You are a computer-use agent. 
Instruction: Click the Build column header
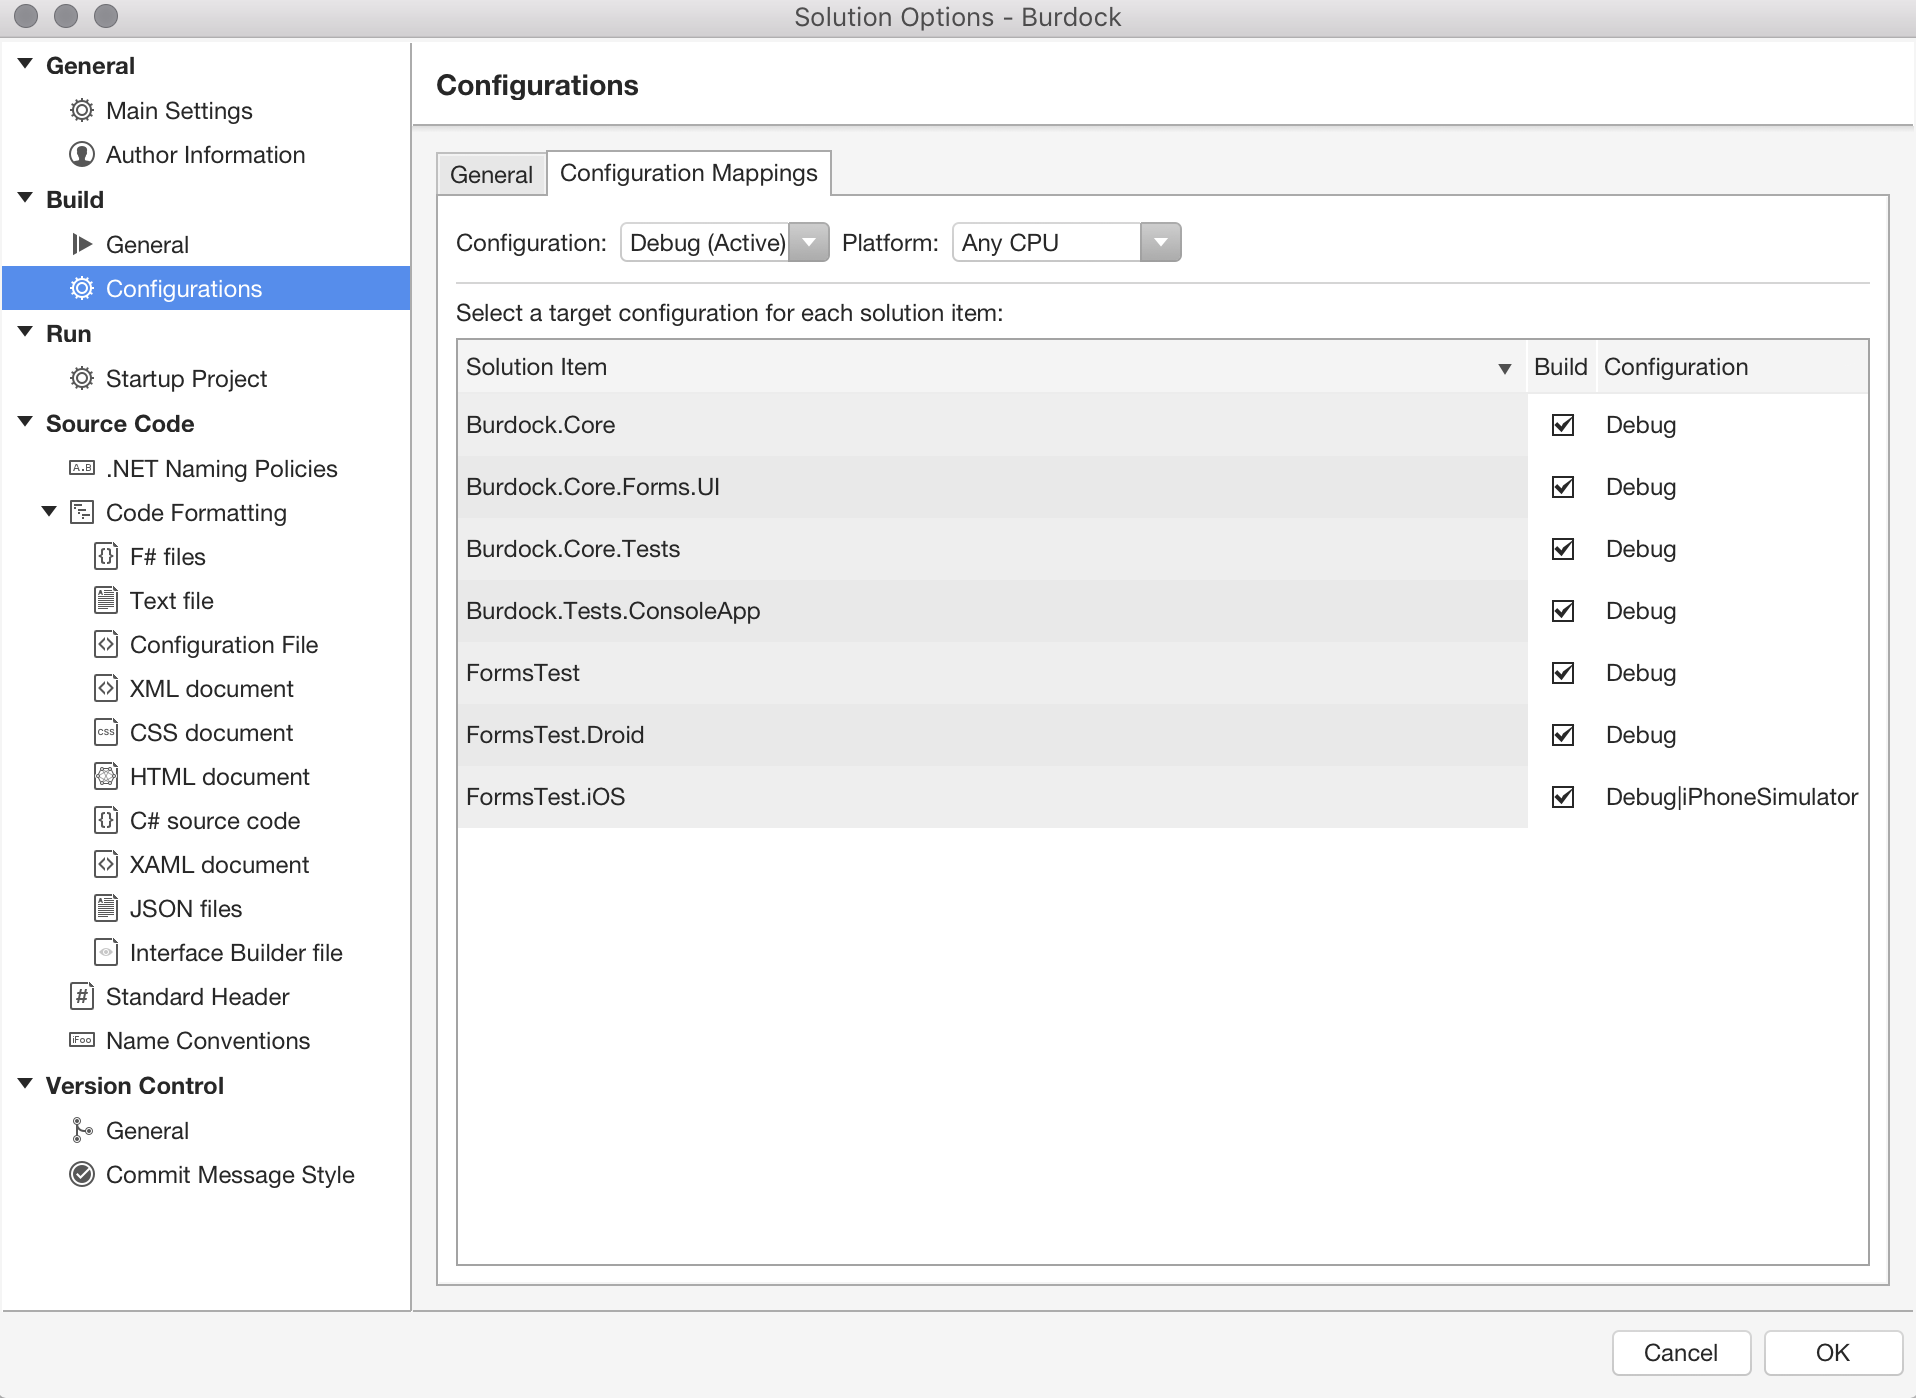[1561, 367]
